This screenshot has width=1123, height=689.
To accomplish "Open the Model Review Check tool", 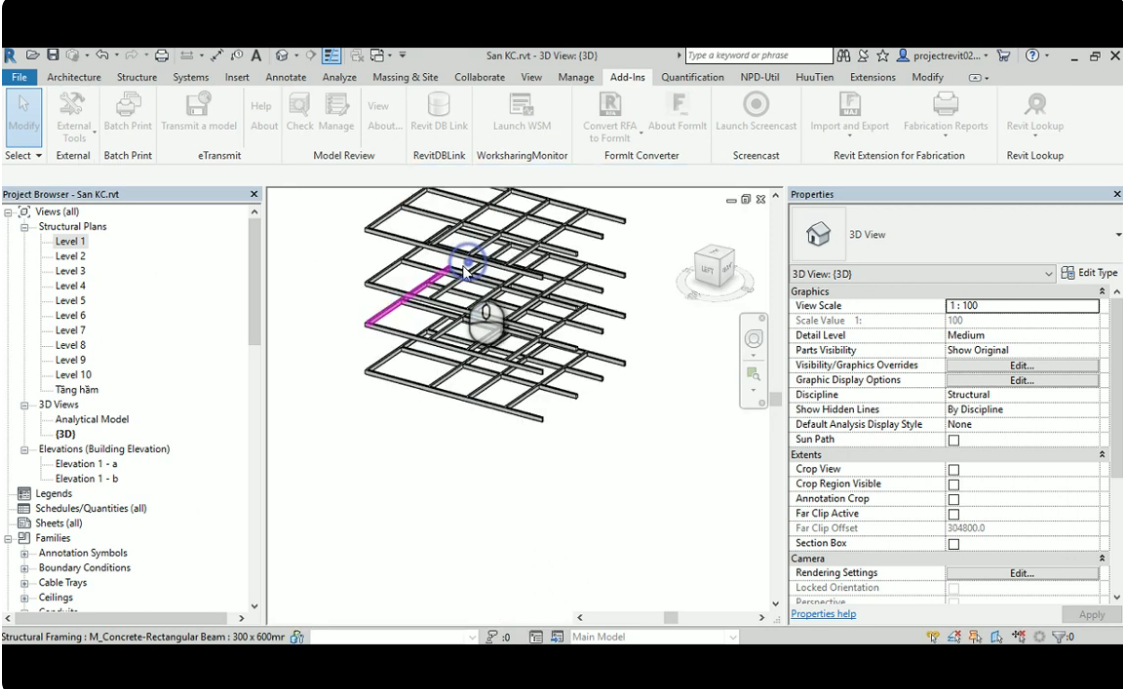I will pyautogui.click(x=299, y=112).
